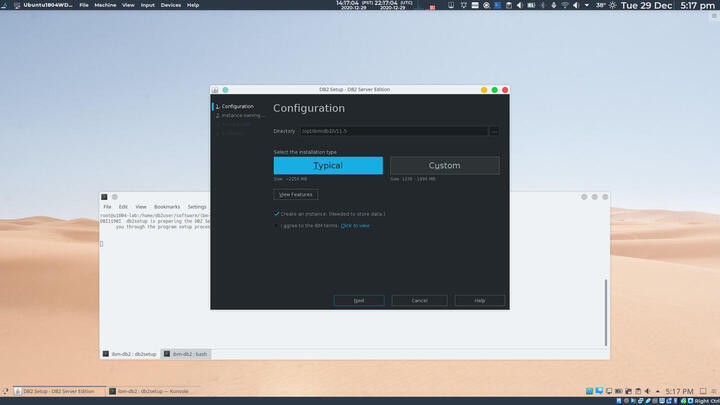This screenshot has height=405, width=720.
Task: Select the Configuration step in the sidebar
Action: [x=235, y=106]
